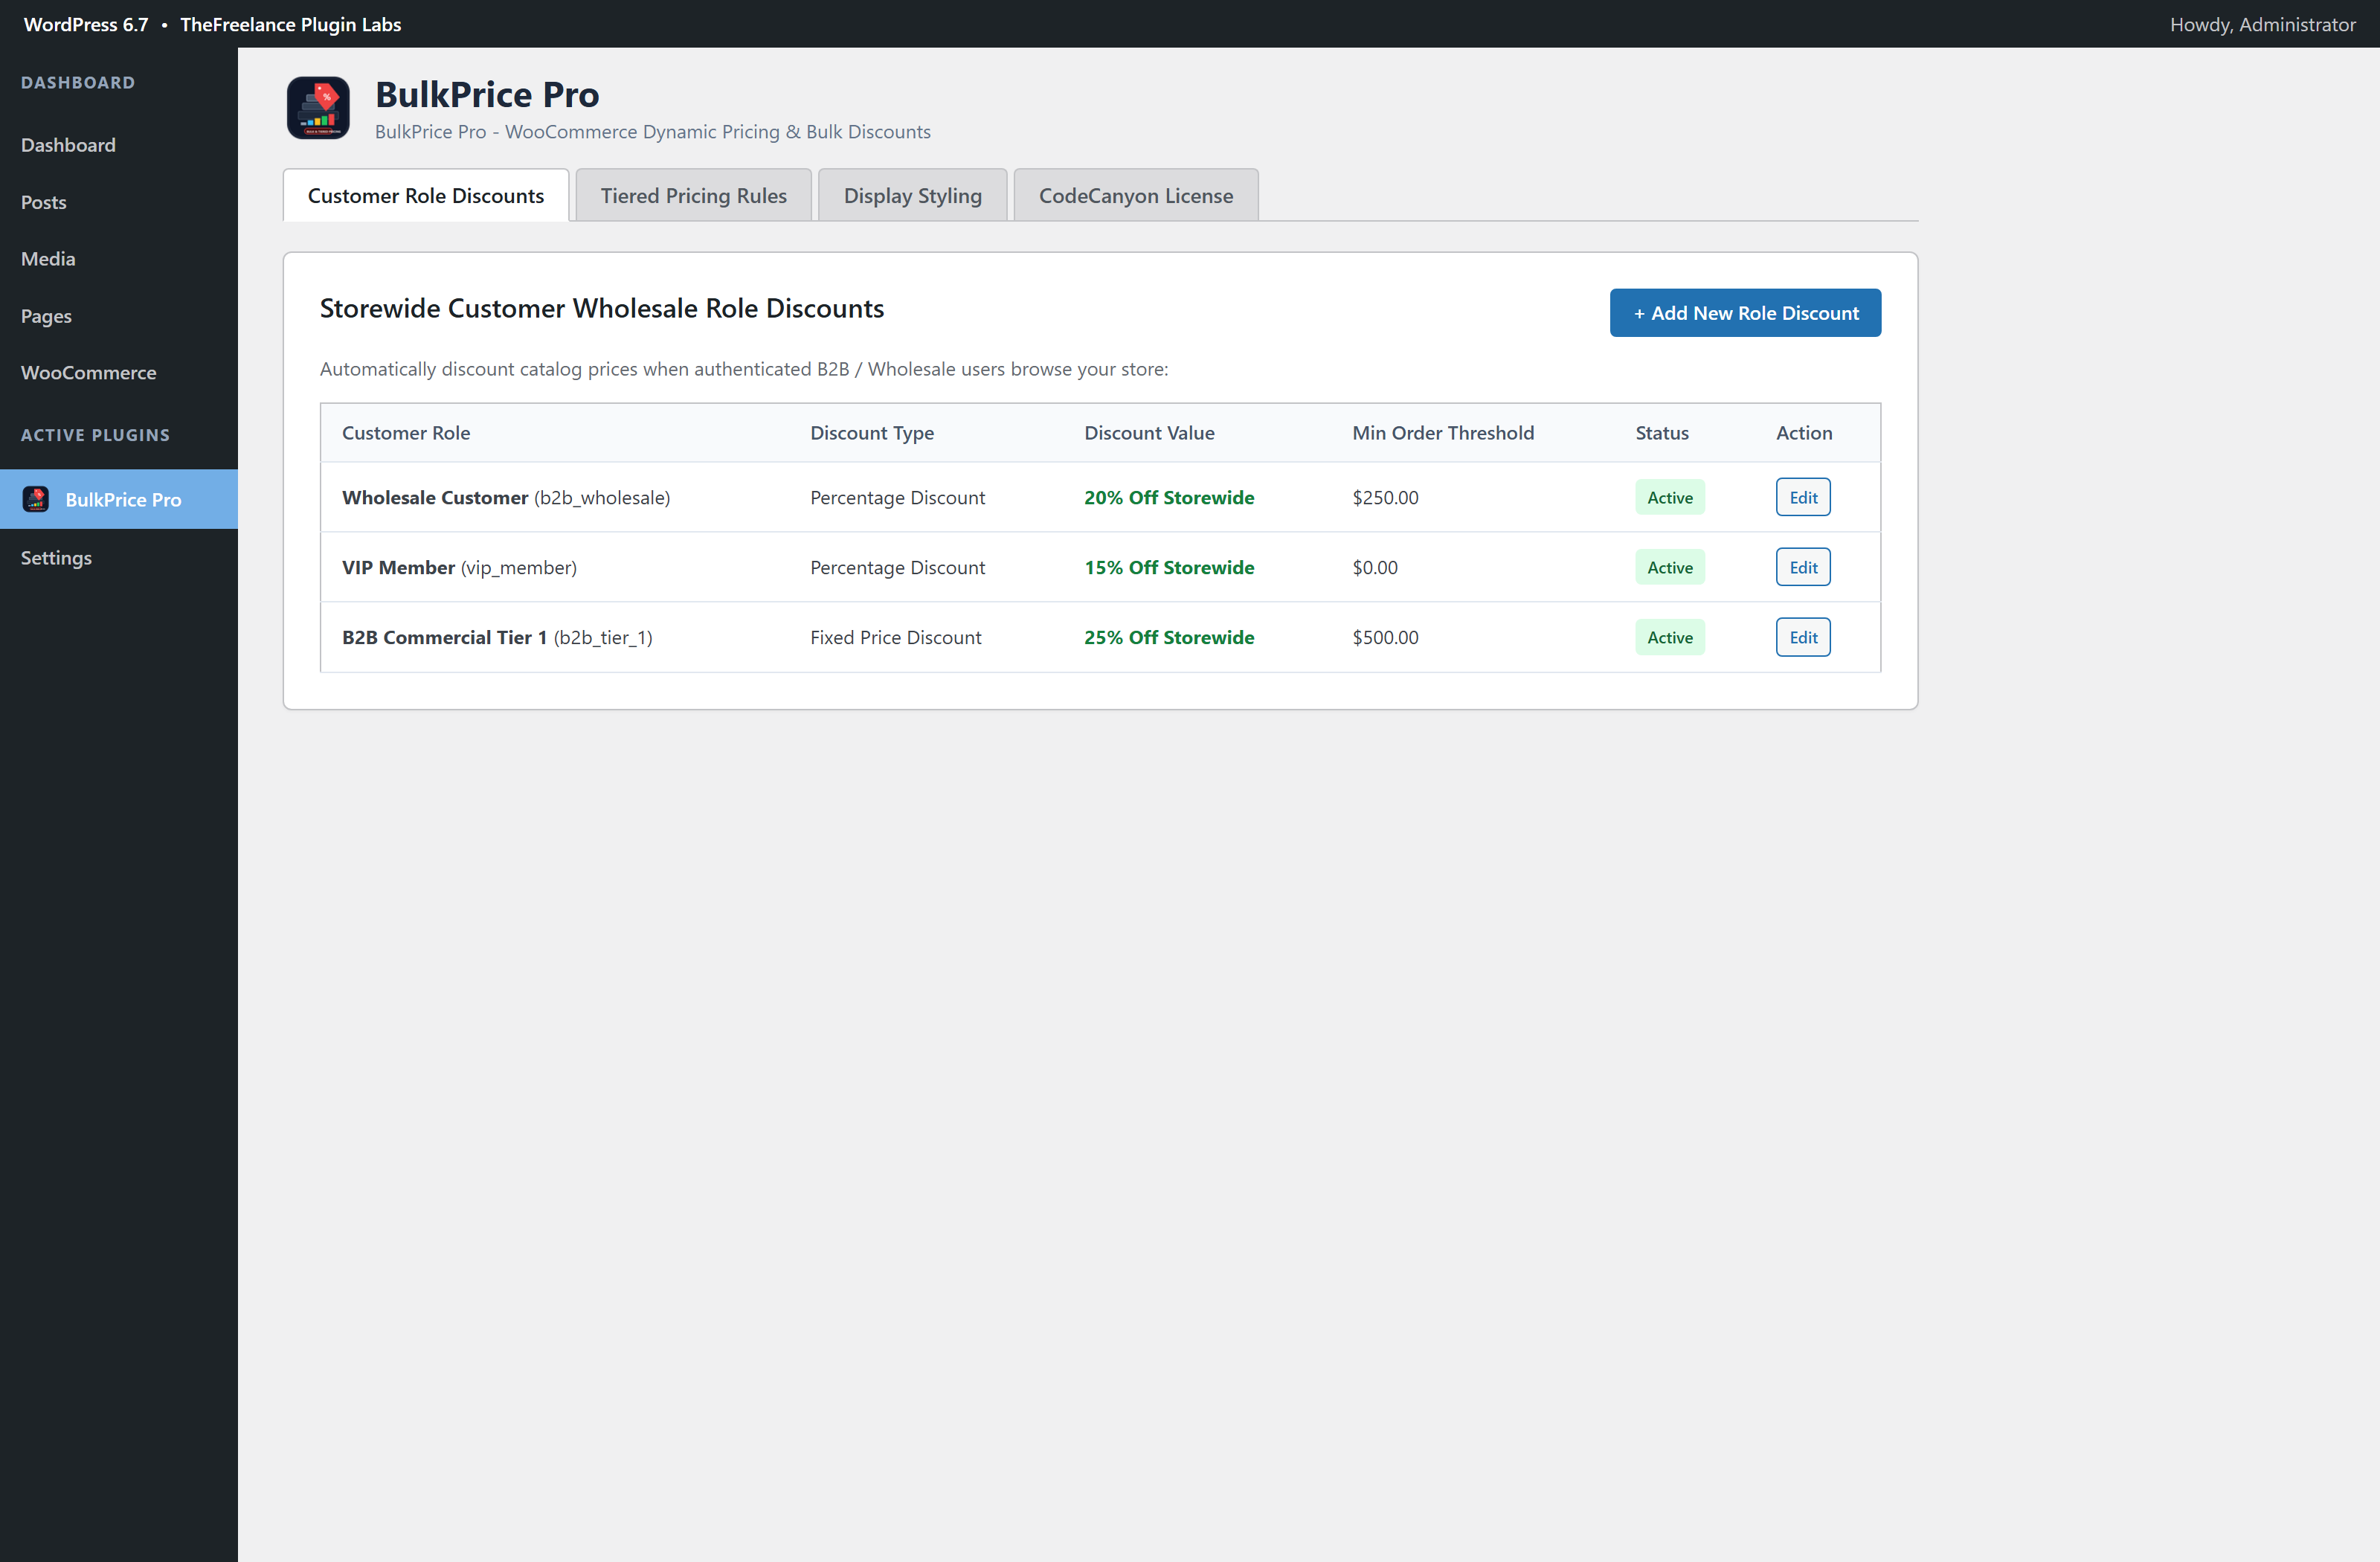Click the $500.00 threshold cell
2380x1562 pixels.
1385,637
